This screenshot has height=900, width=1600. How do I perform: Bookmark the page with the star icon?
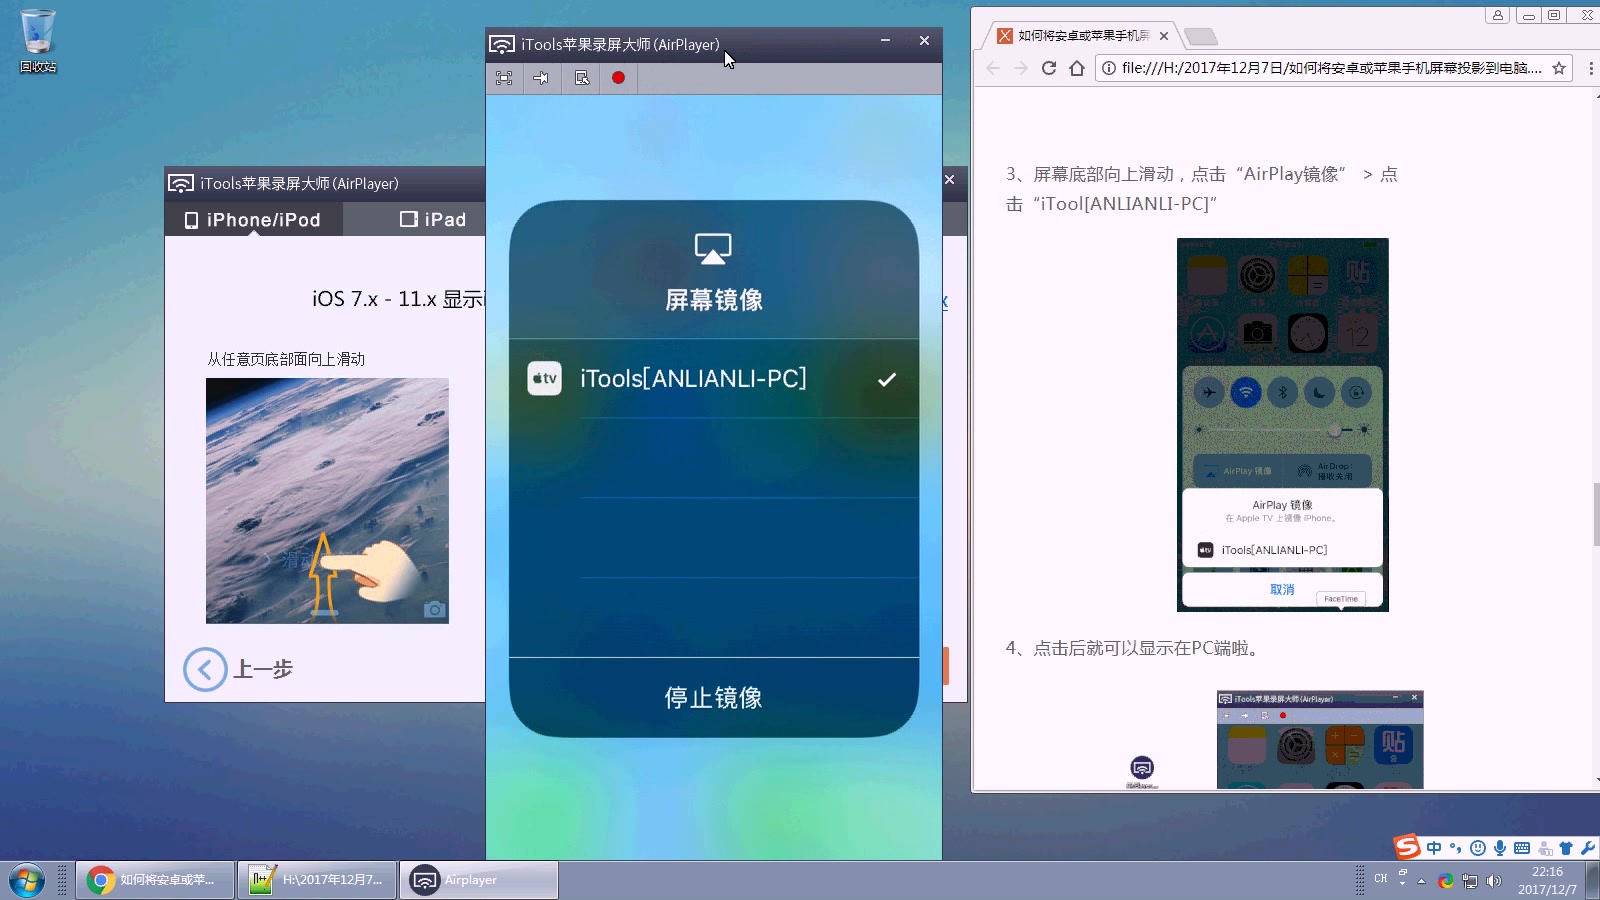pos(1558,68)
